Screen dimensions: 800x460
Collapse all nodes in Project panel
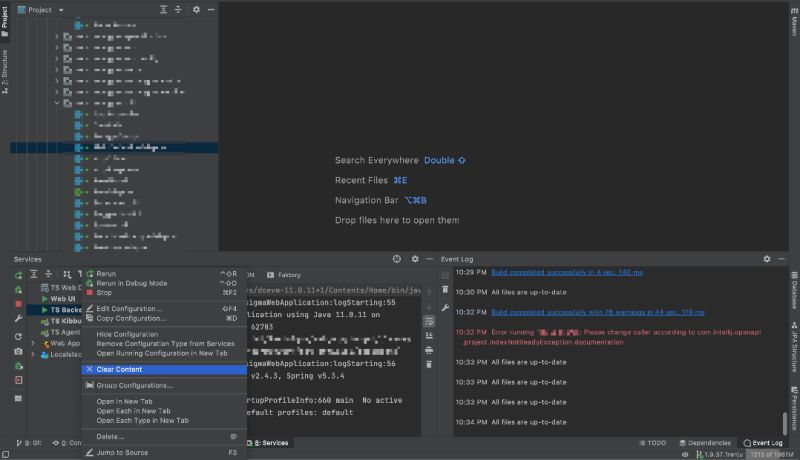pos(178,10)
